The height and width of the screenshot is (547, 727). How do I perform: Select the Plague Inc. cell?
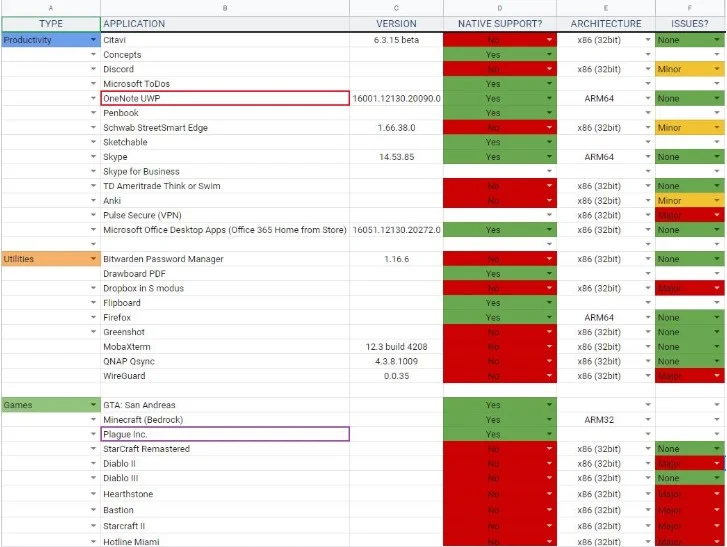(x=225, y=434)
